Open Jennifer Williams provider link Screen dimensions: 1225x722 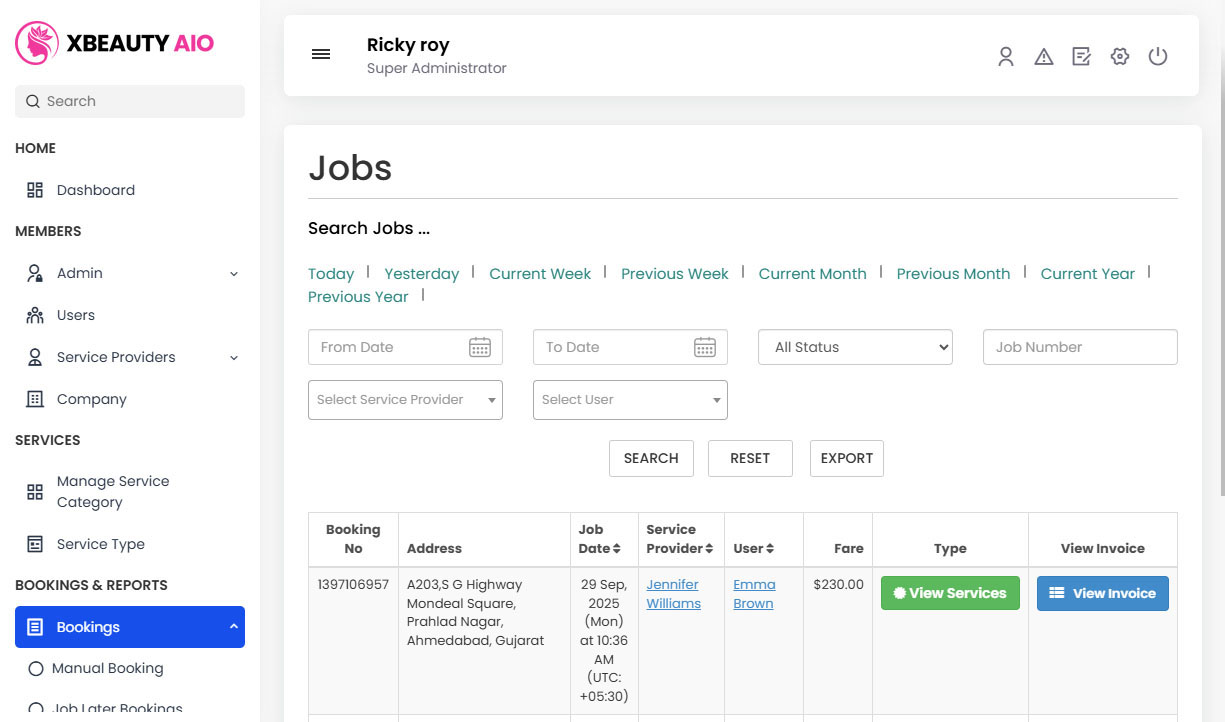673,593
